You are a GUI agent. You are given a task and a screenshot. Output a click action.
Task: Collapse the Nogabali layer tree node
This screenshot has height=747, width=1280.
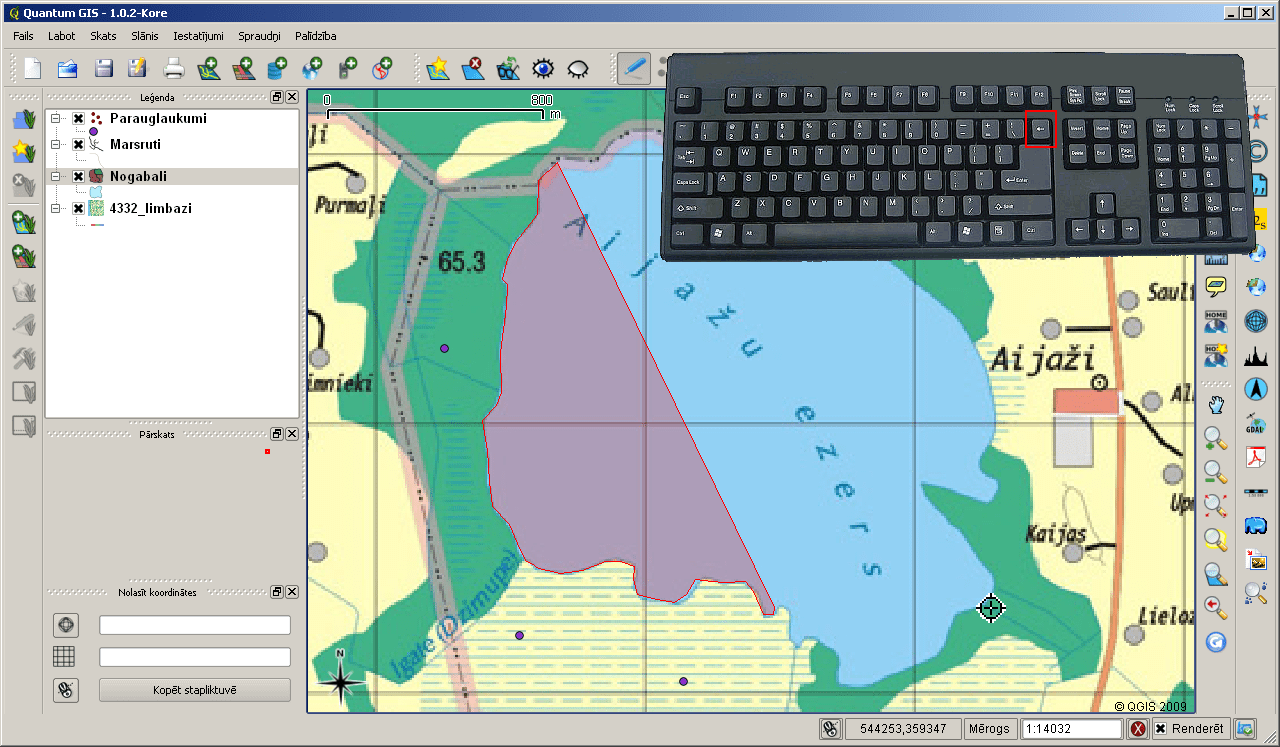[56, 176]
